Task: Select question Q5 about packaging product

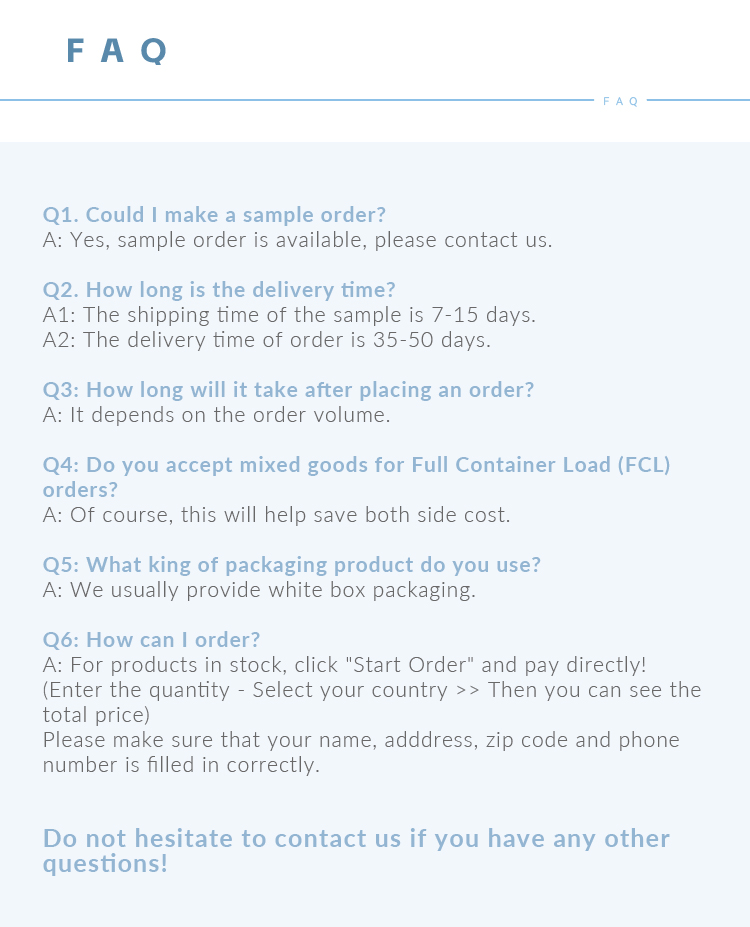Action: pyautogui.click(x=291, y=565)
